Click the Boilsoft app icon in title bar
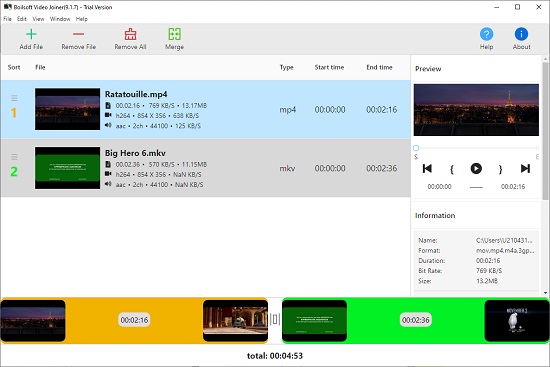The height and width of the screenshot is (367, 550). 7,7
